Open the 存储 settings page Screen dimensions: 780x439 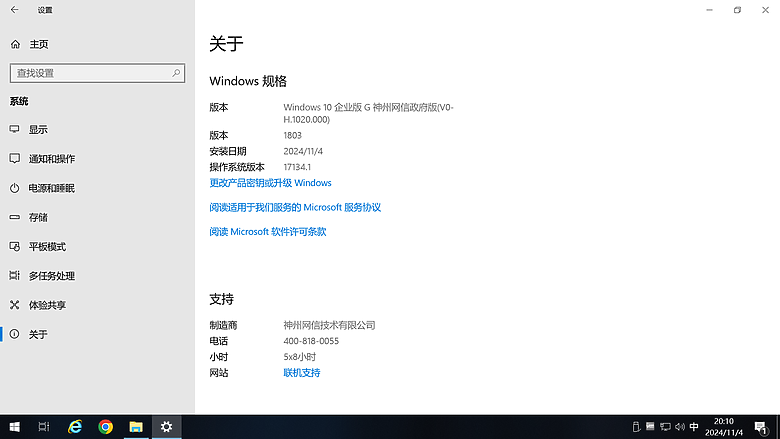pyautogui.click(x=98, y=217)
